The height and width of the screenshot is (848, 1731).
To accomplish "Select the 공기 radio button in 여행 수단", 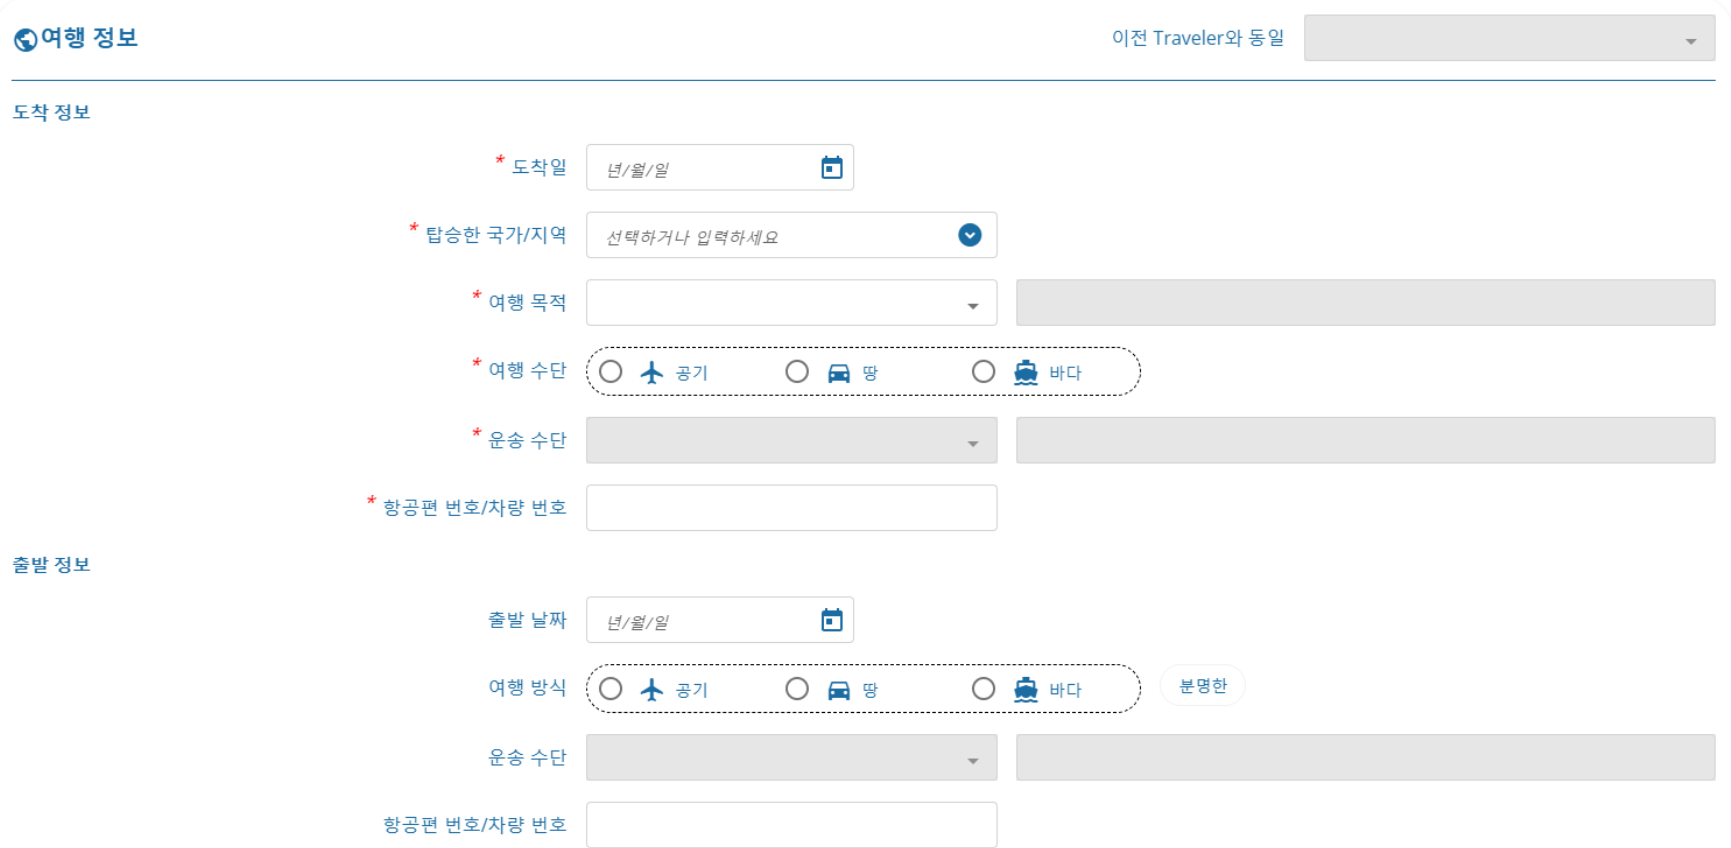I will pyautogui.click(x=611, y=372).
